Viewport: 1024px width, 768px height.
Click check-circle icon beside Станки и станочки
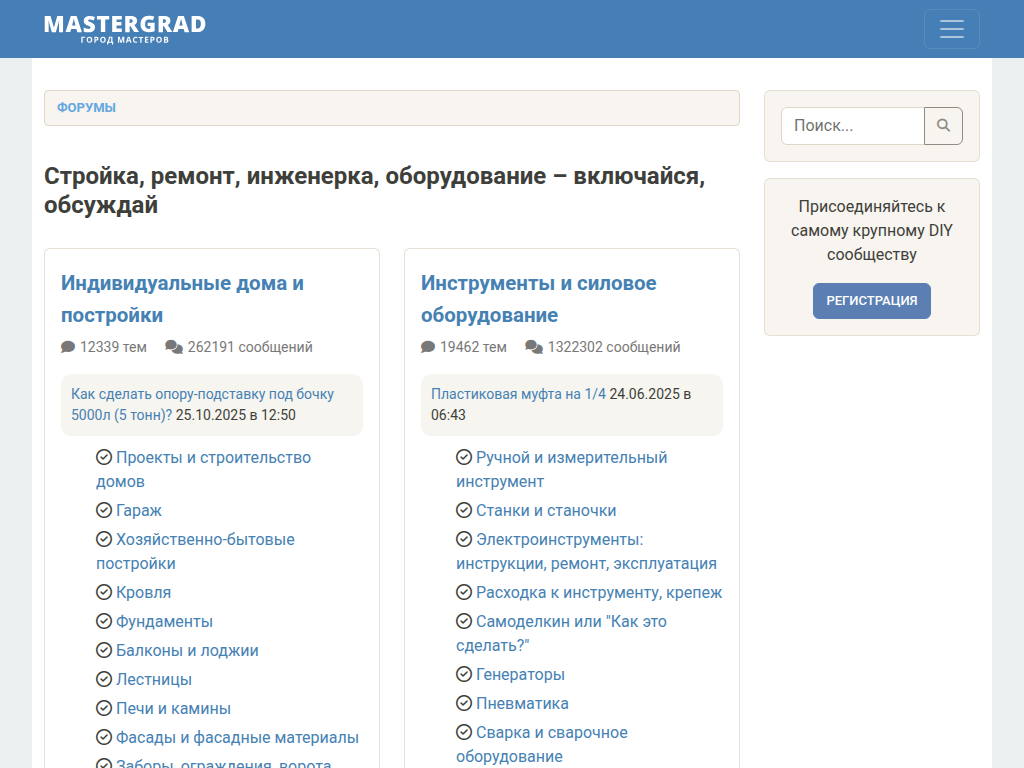click(x=464, y=510)
